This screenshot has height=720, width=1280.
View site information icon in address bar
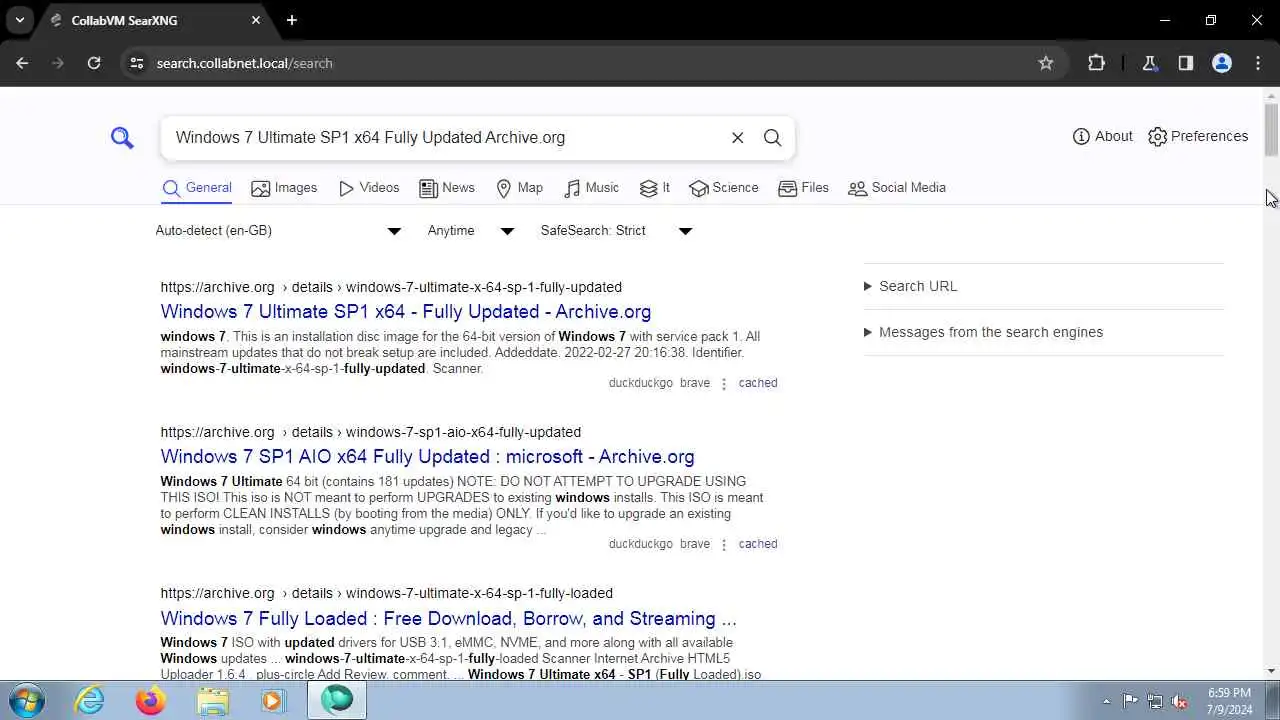(137, 63)
